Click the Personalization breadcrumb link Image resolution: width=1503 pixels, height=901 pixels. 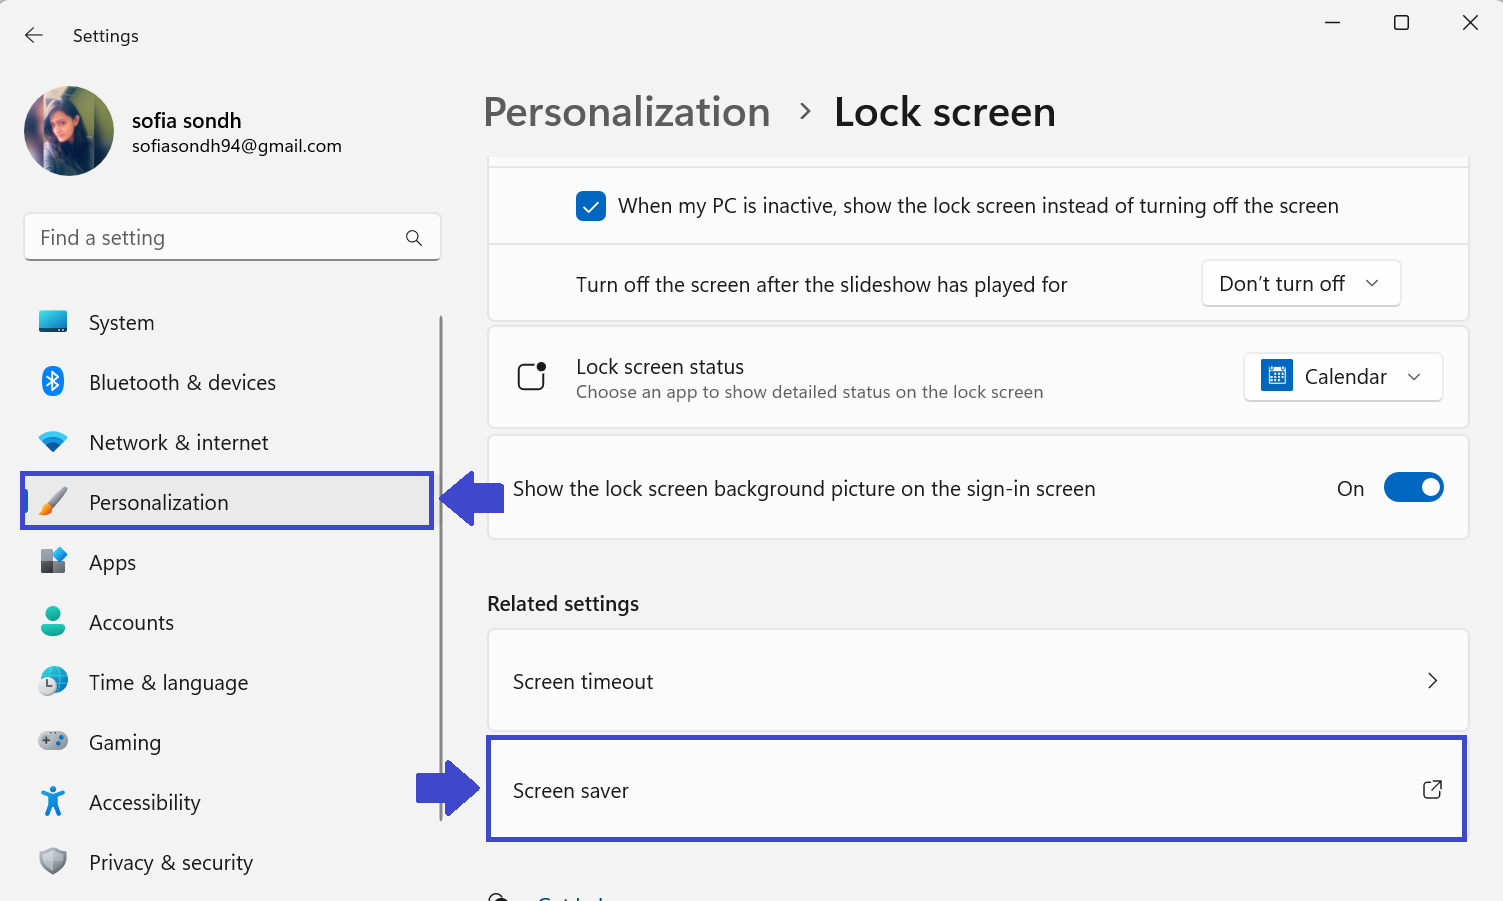627,112
